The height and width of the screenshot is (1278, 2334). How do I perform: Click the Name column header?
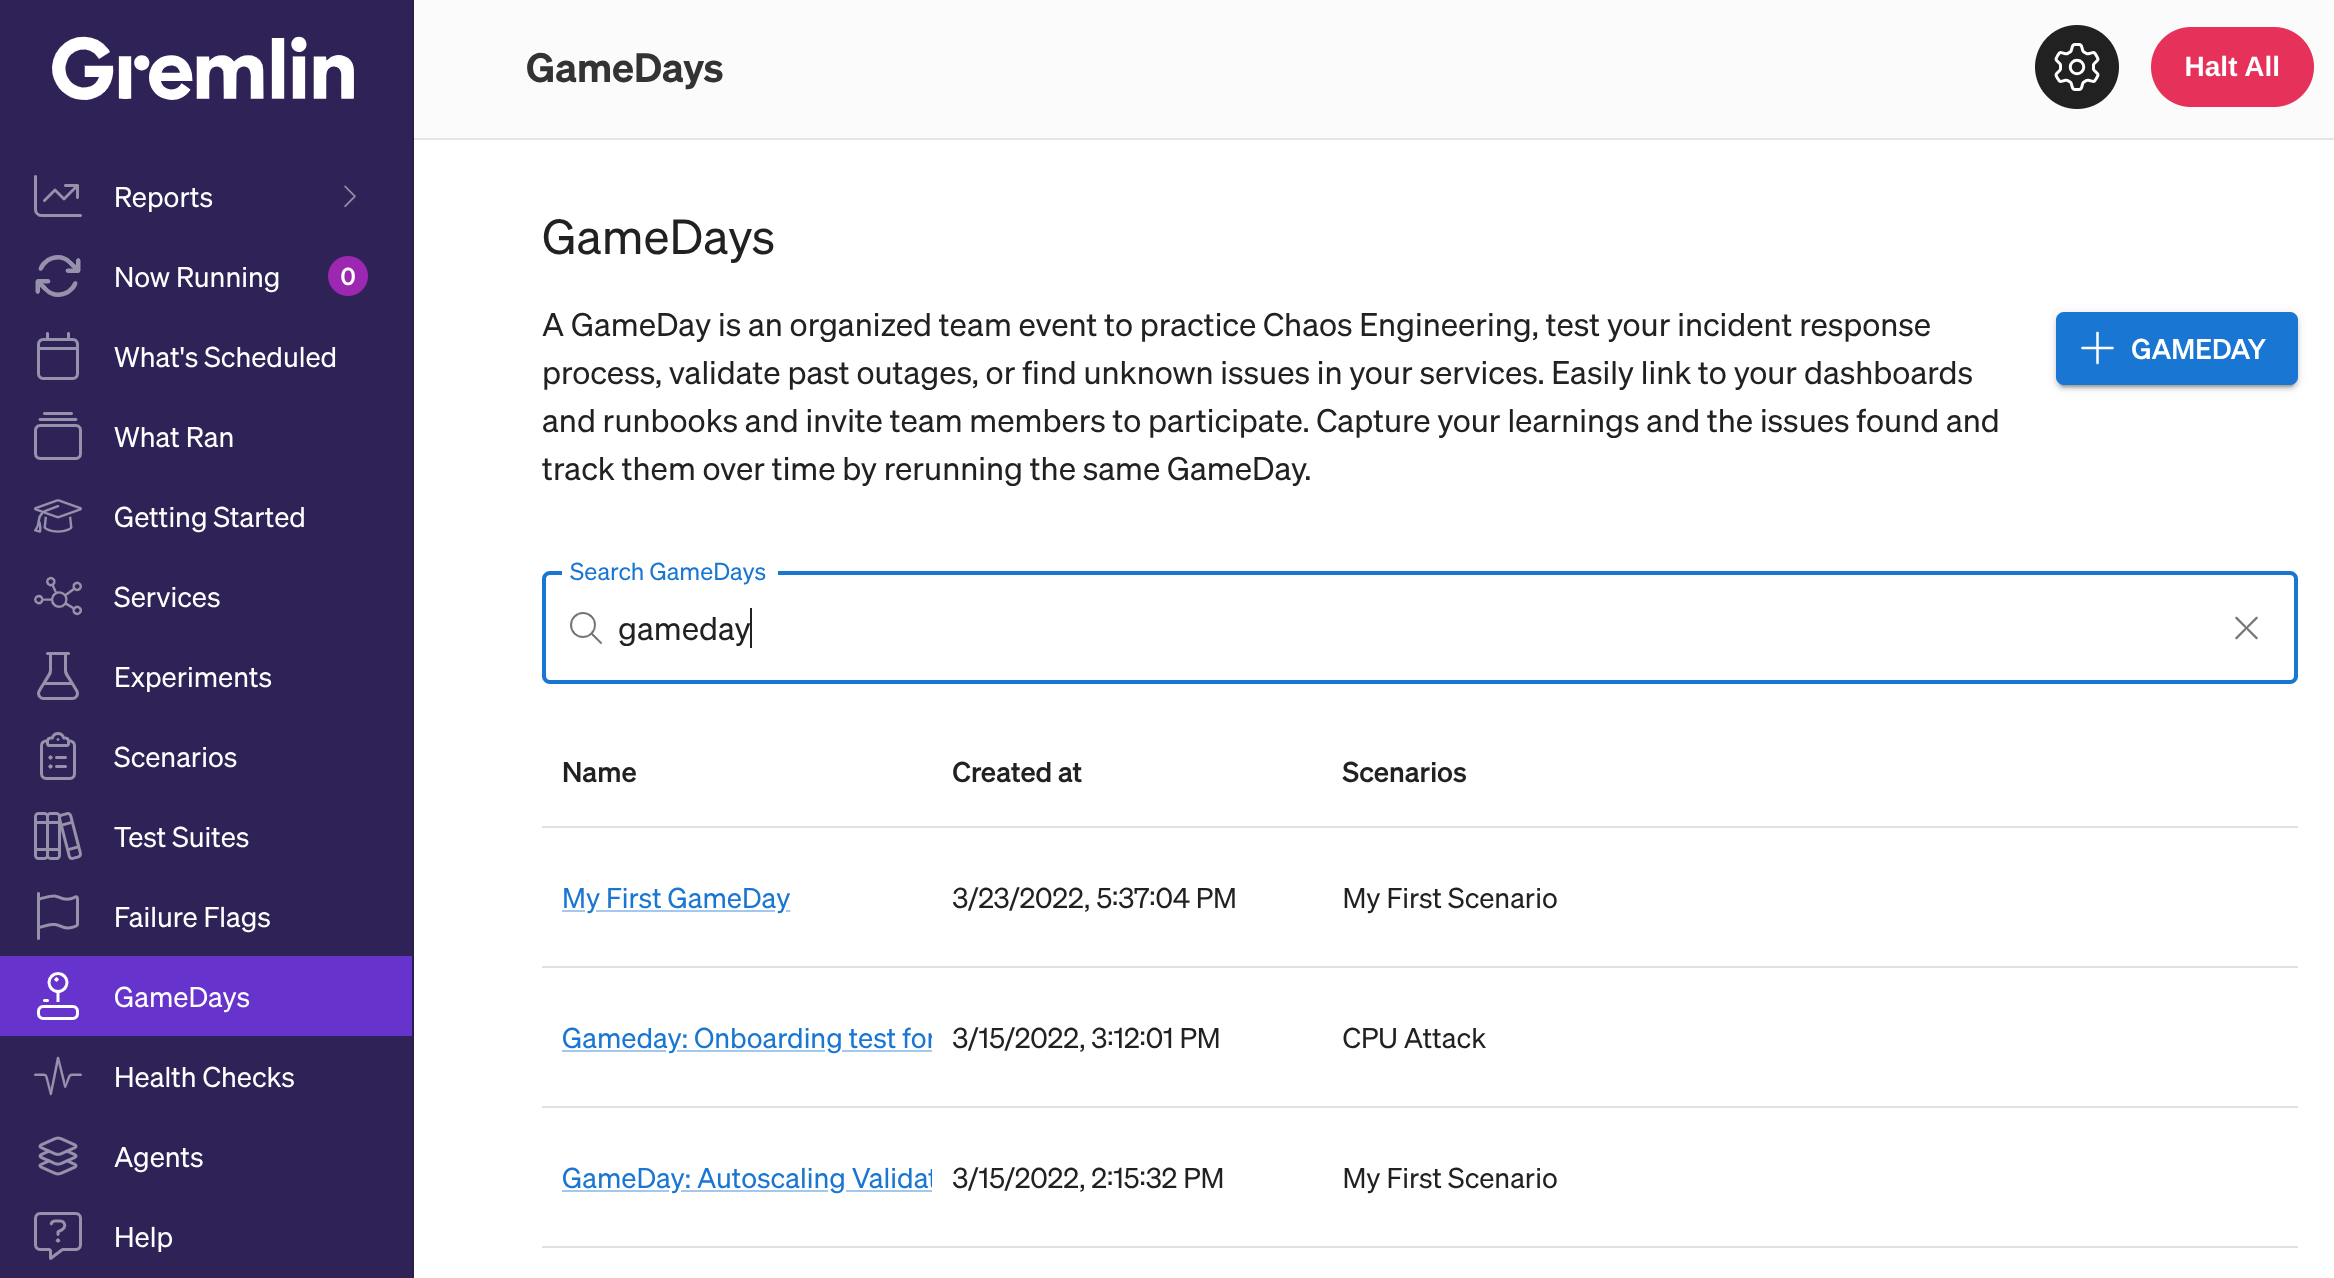pos(599,772)
